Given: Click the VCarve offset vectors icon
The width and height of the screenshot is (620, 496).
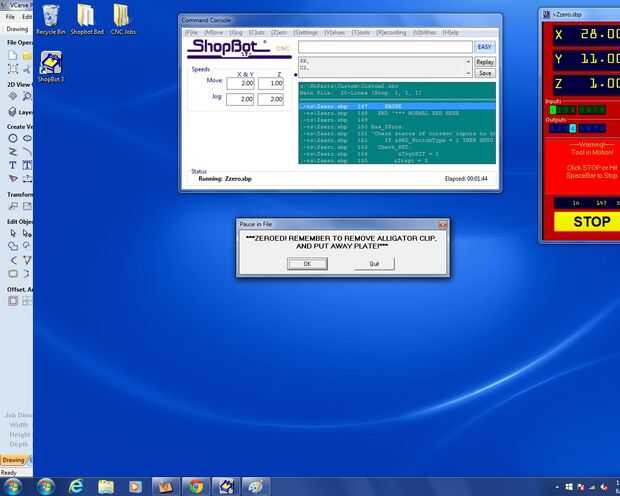Looking at the screenshot, I should [13, 301].
